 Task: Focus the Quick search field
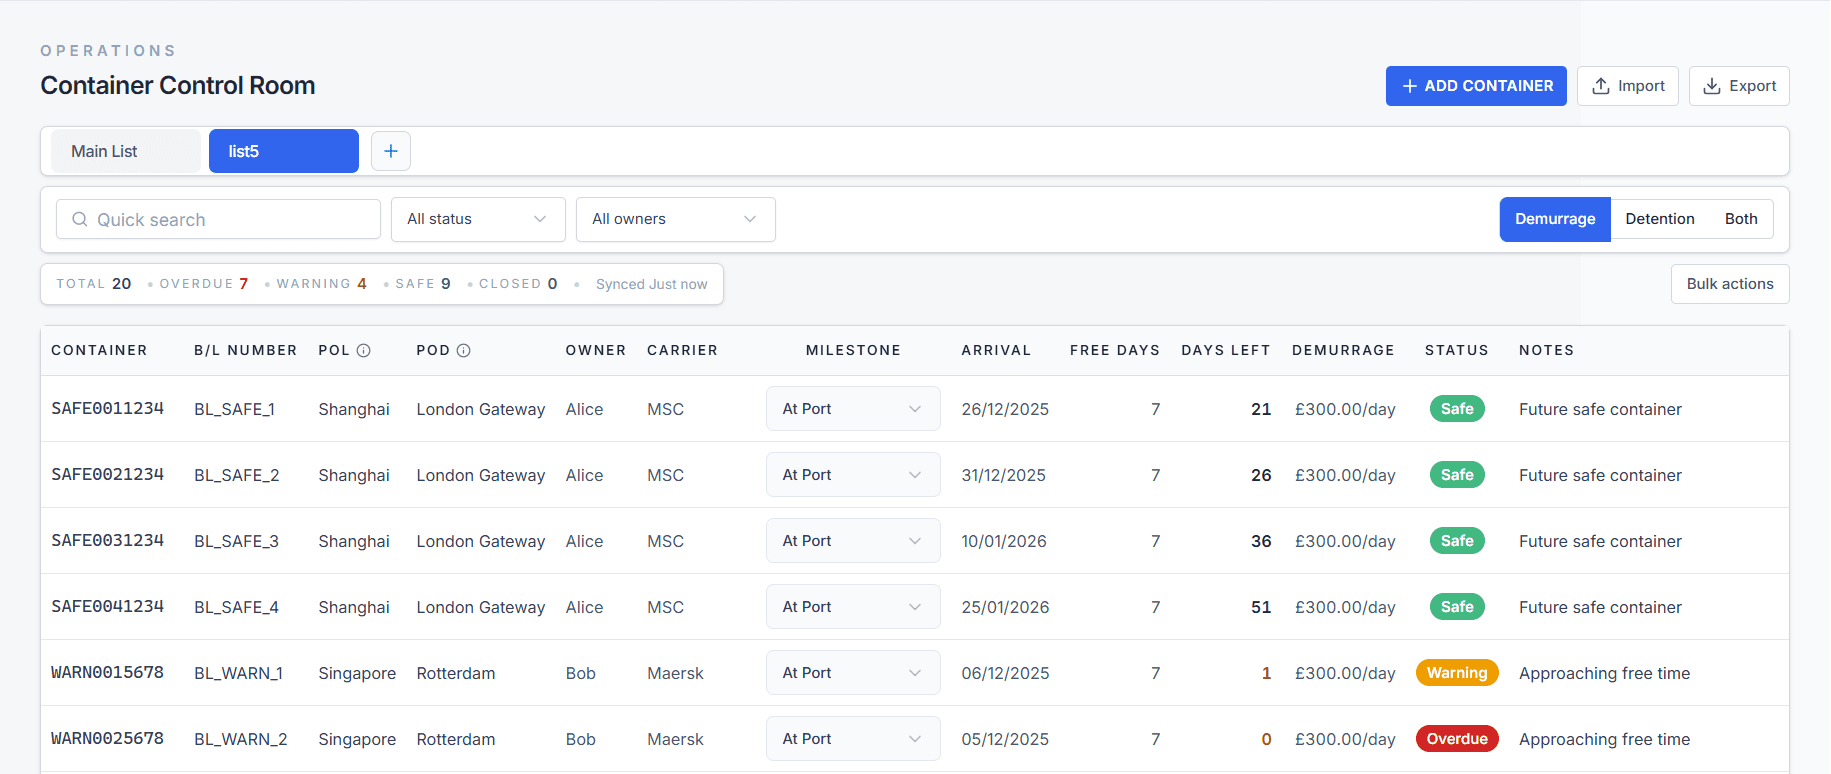click(230, 219)
